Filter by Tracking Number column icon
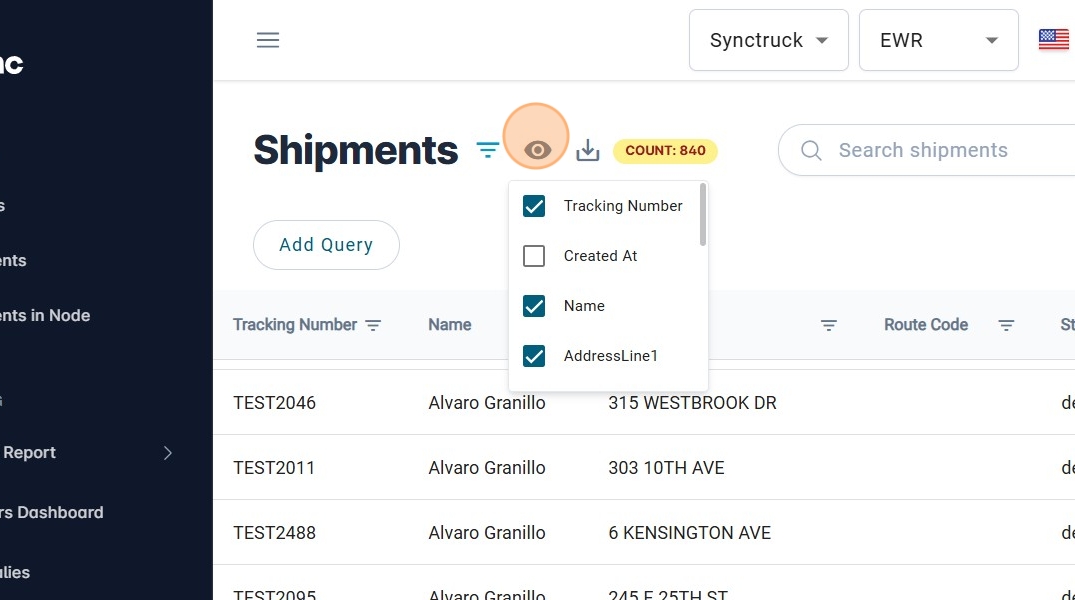1075x600 pixels. click(373, 325)
